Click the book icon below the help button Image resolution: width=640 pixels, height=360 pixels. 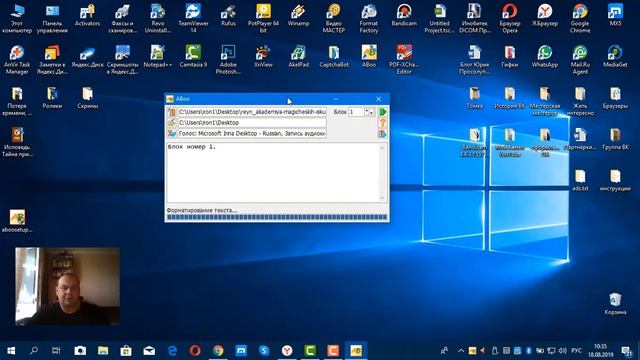383,134
